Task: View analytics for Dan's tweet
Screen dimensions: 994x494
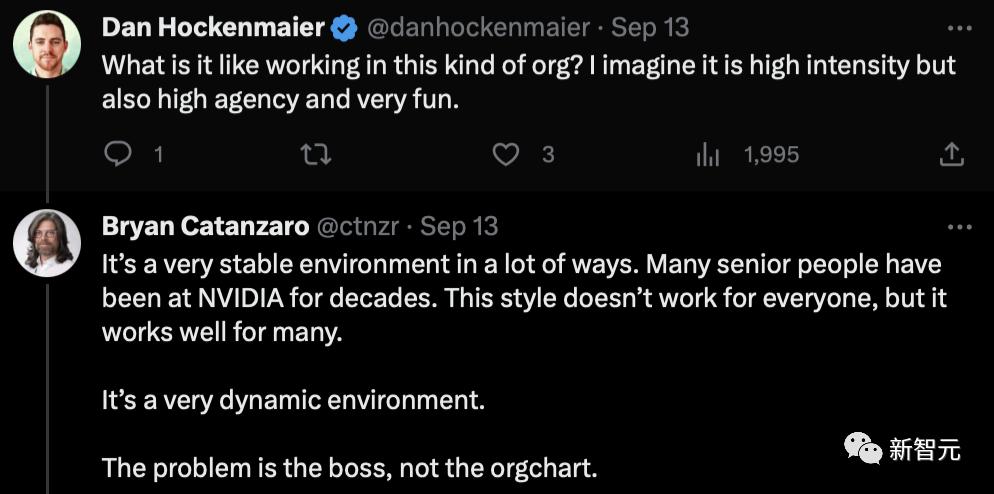Action: click(x=708, y=154)
